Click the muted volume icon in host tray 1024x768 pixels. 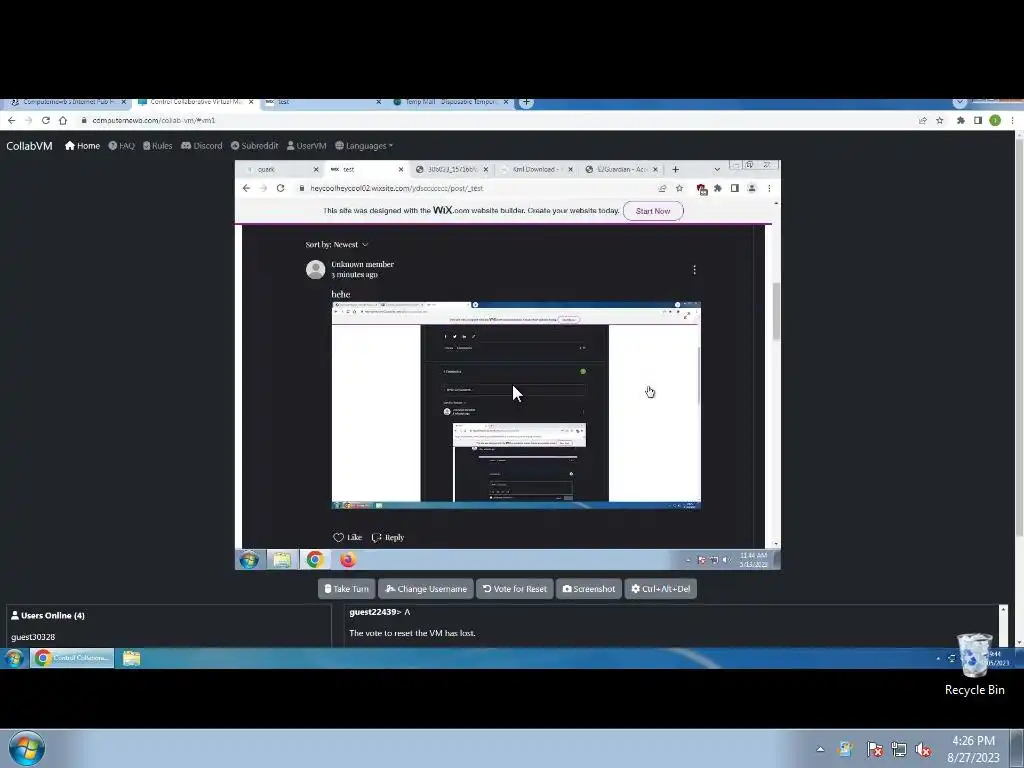click(923, 750)
